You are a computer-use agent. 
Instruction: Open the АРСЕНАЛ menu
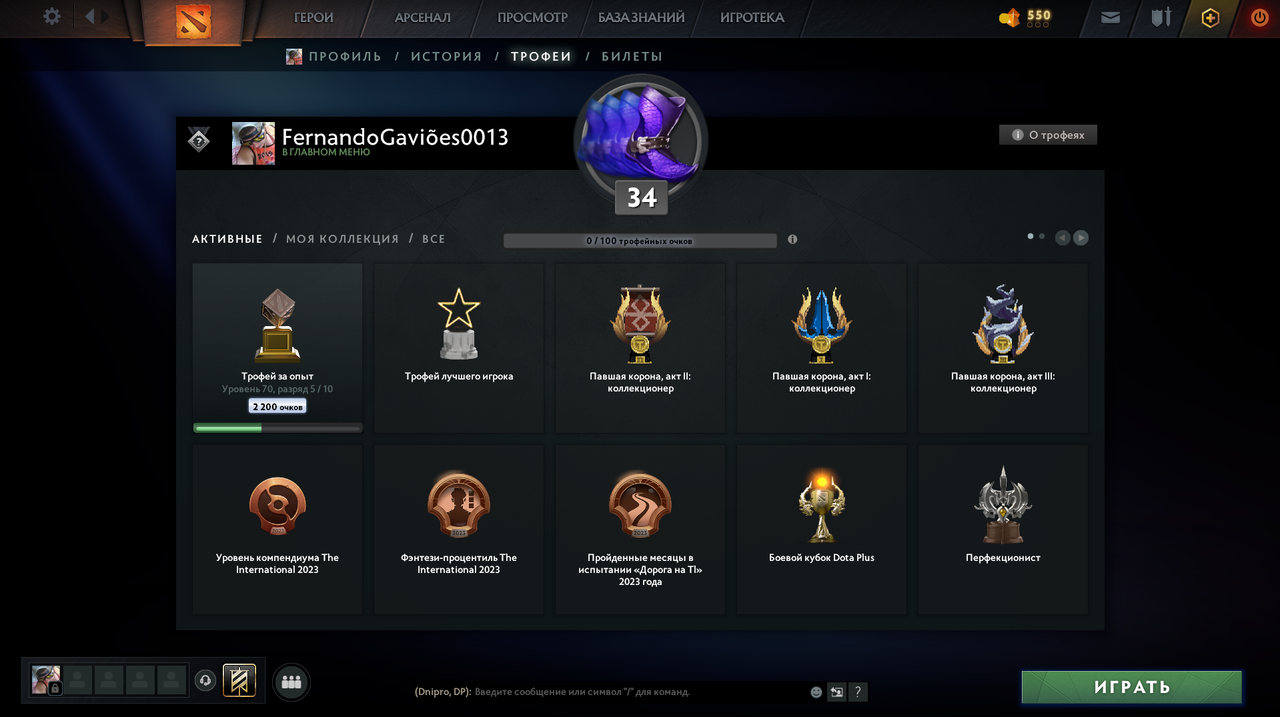[422, 17]
